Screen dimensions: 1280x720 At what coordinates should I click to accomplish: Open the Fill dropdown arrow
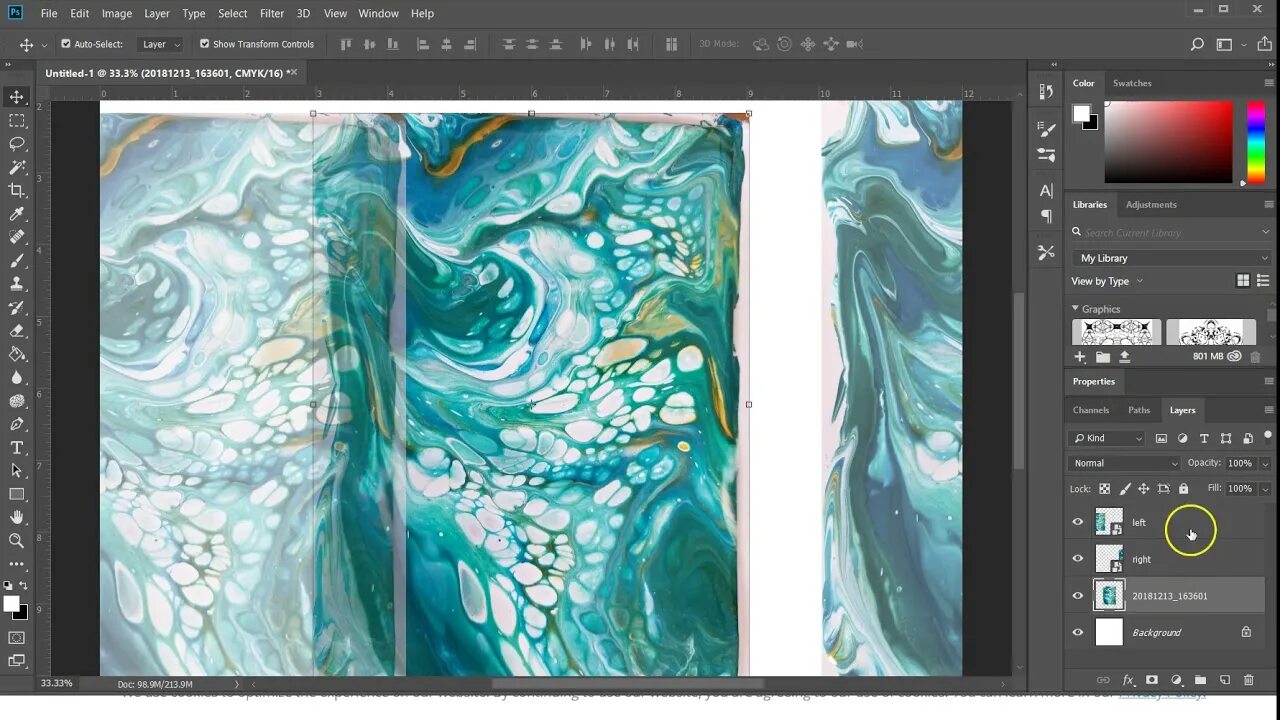1265,489
